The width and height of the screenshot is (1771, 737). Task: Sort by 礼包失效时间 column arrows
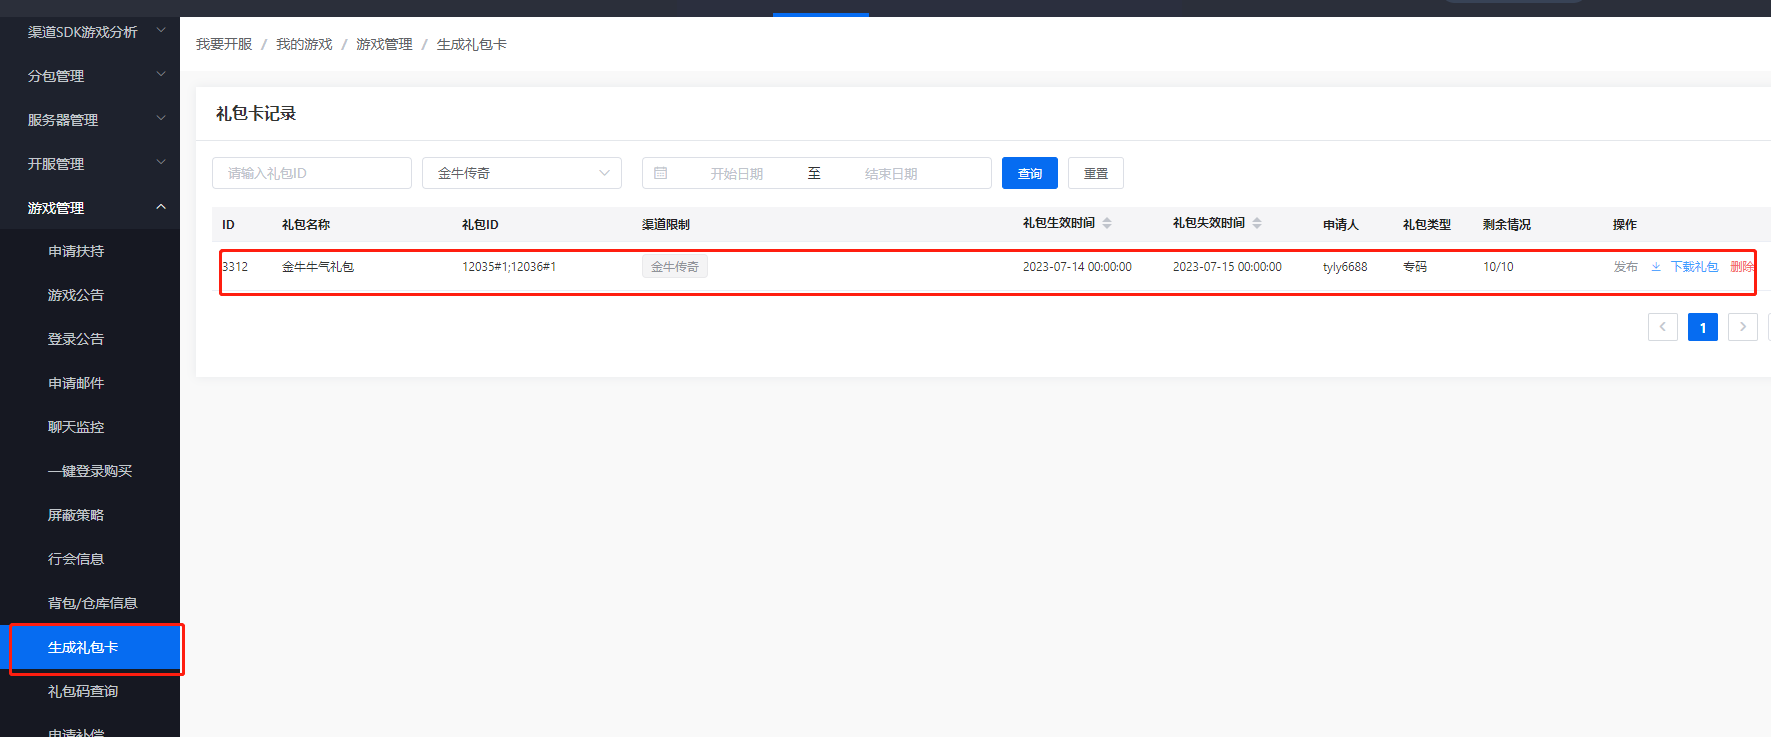(1257, 223)
